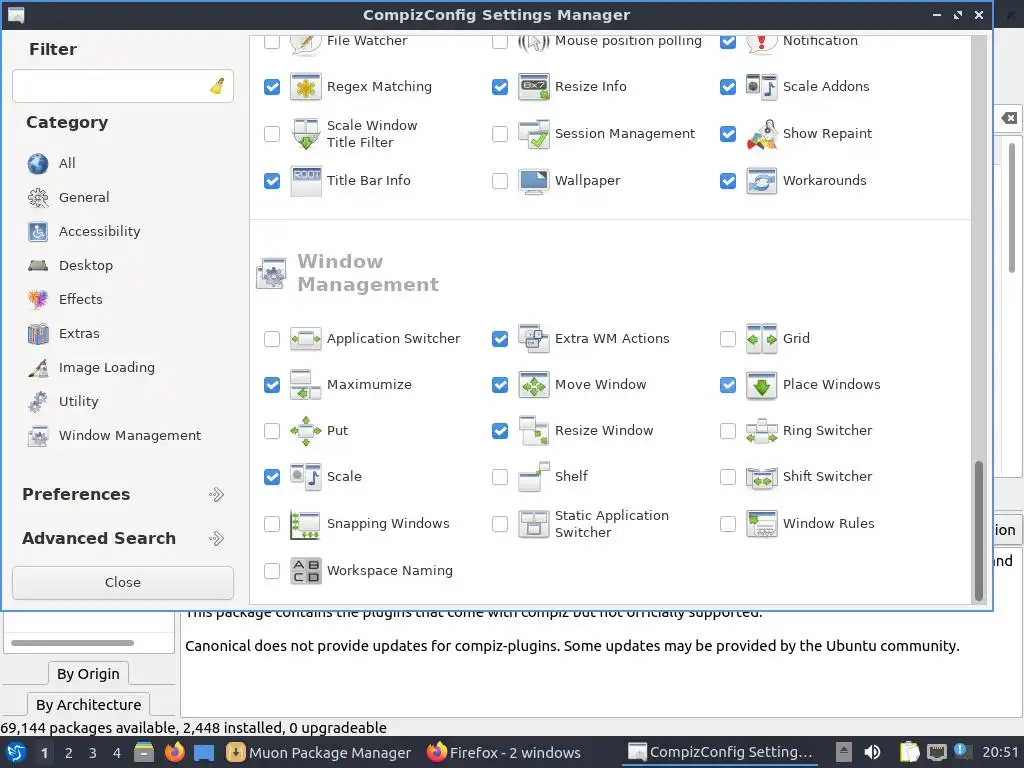Disable the Regex Matching checkbox
Image resolution: width=1024 pixels, height=768 pixels.
tap(272, 87)
